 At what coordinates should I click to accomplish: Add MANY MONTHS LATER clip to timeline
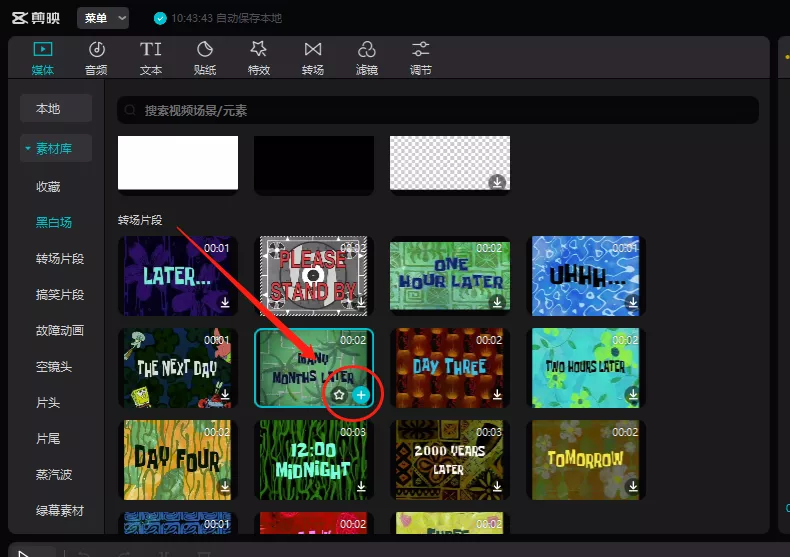point(361,395)
